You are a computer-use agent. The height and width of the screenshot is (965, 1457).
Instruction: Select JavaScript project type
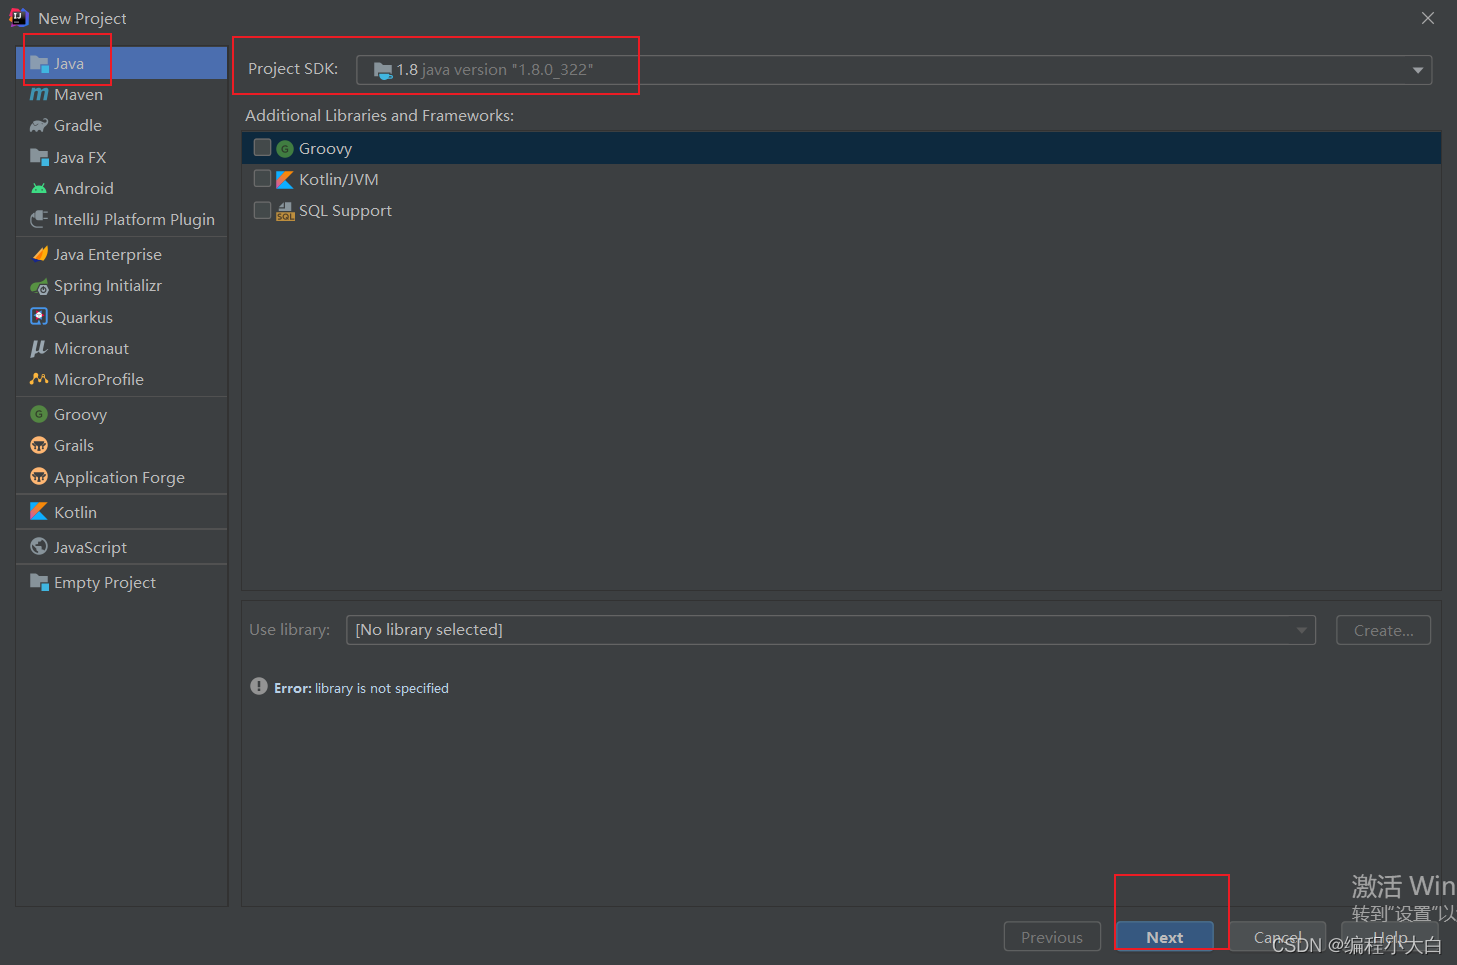[x=122, y=547]
